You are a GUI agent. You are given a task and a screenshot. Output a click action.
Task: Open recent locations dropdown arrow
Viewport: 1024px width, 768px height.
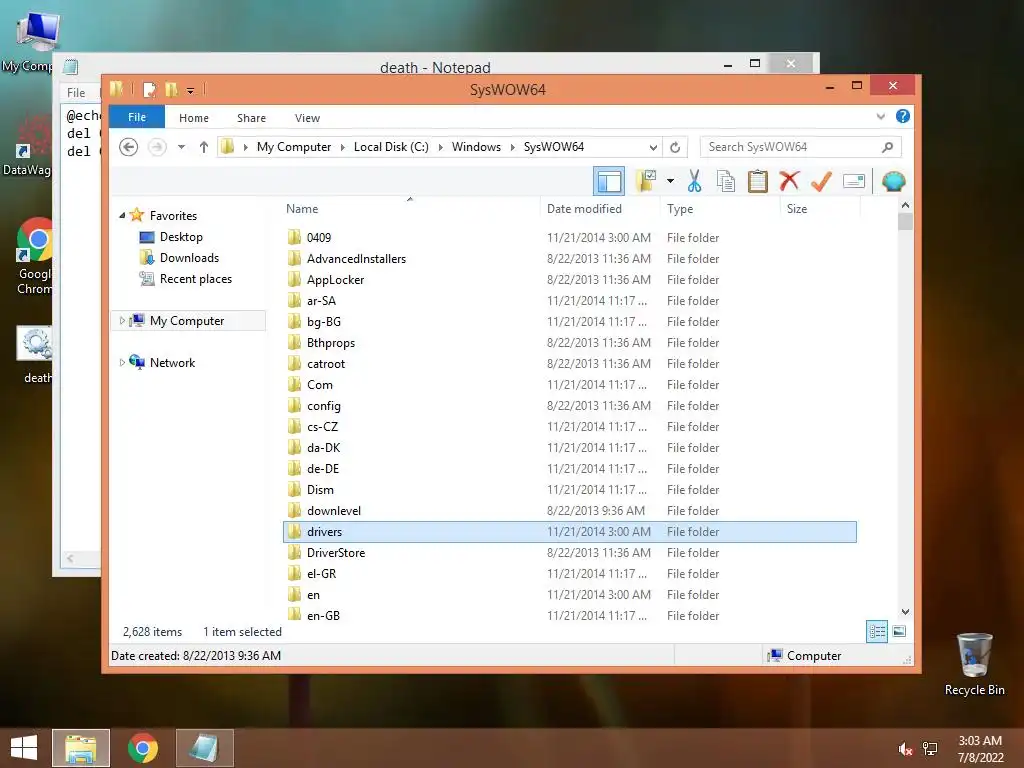(x=181, y=147)
